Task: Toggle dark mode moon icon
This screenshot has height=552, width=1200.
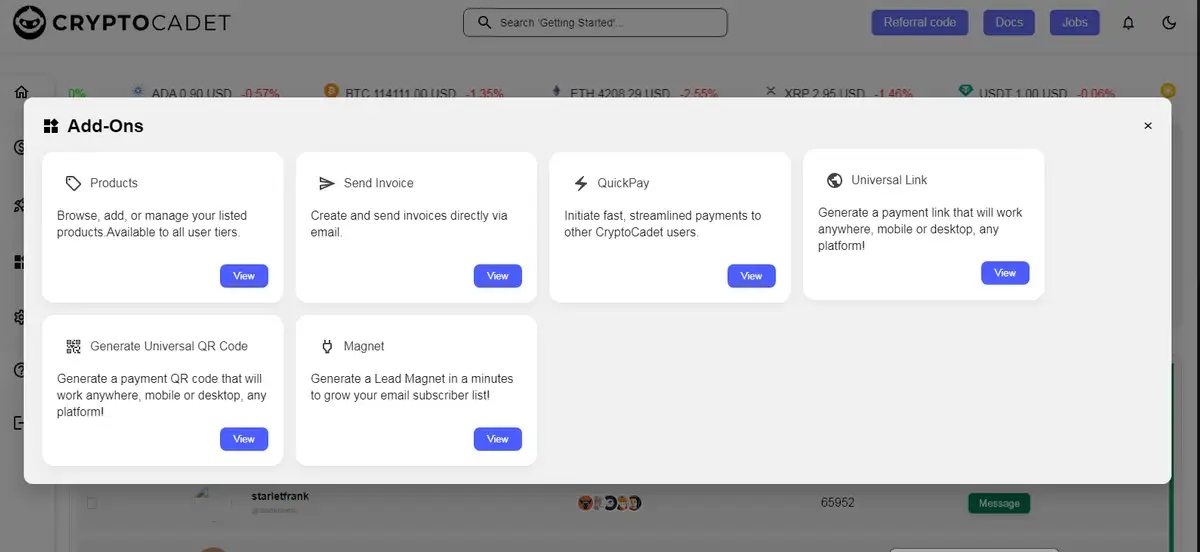Action: (x=1169, y=22)
